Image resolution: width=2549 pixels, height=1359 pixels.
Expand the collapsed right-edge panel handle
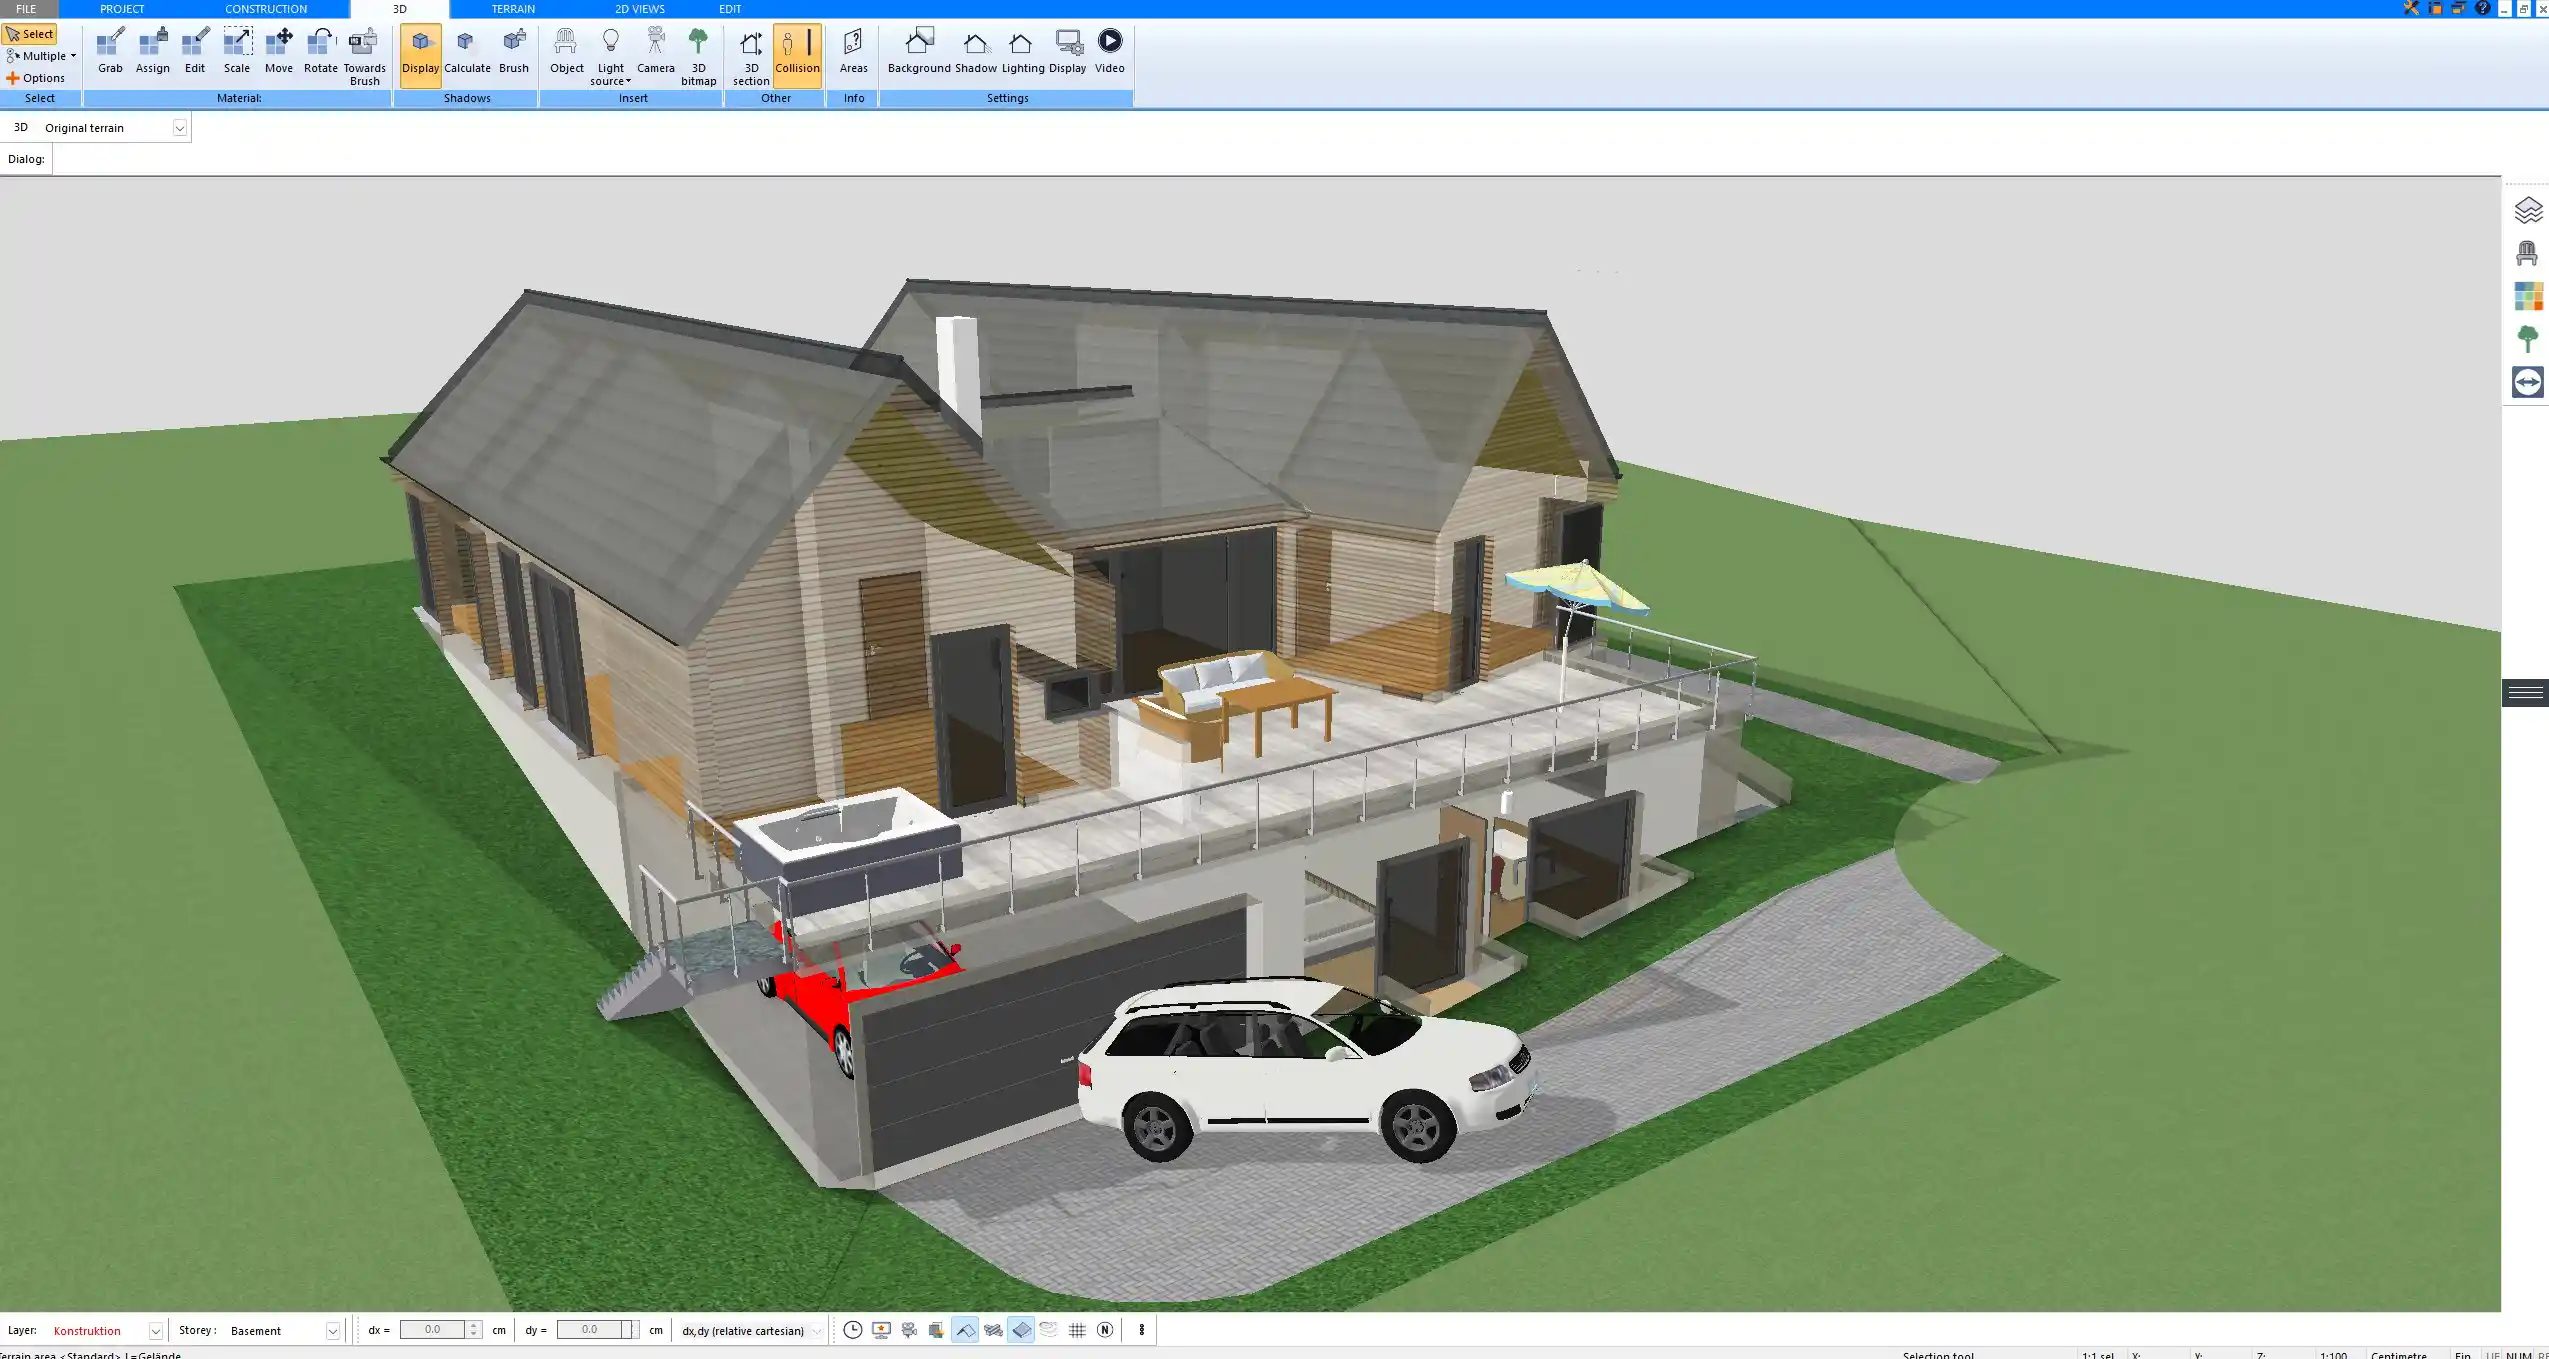pyautogui.click(x=2526, y=692)
